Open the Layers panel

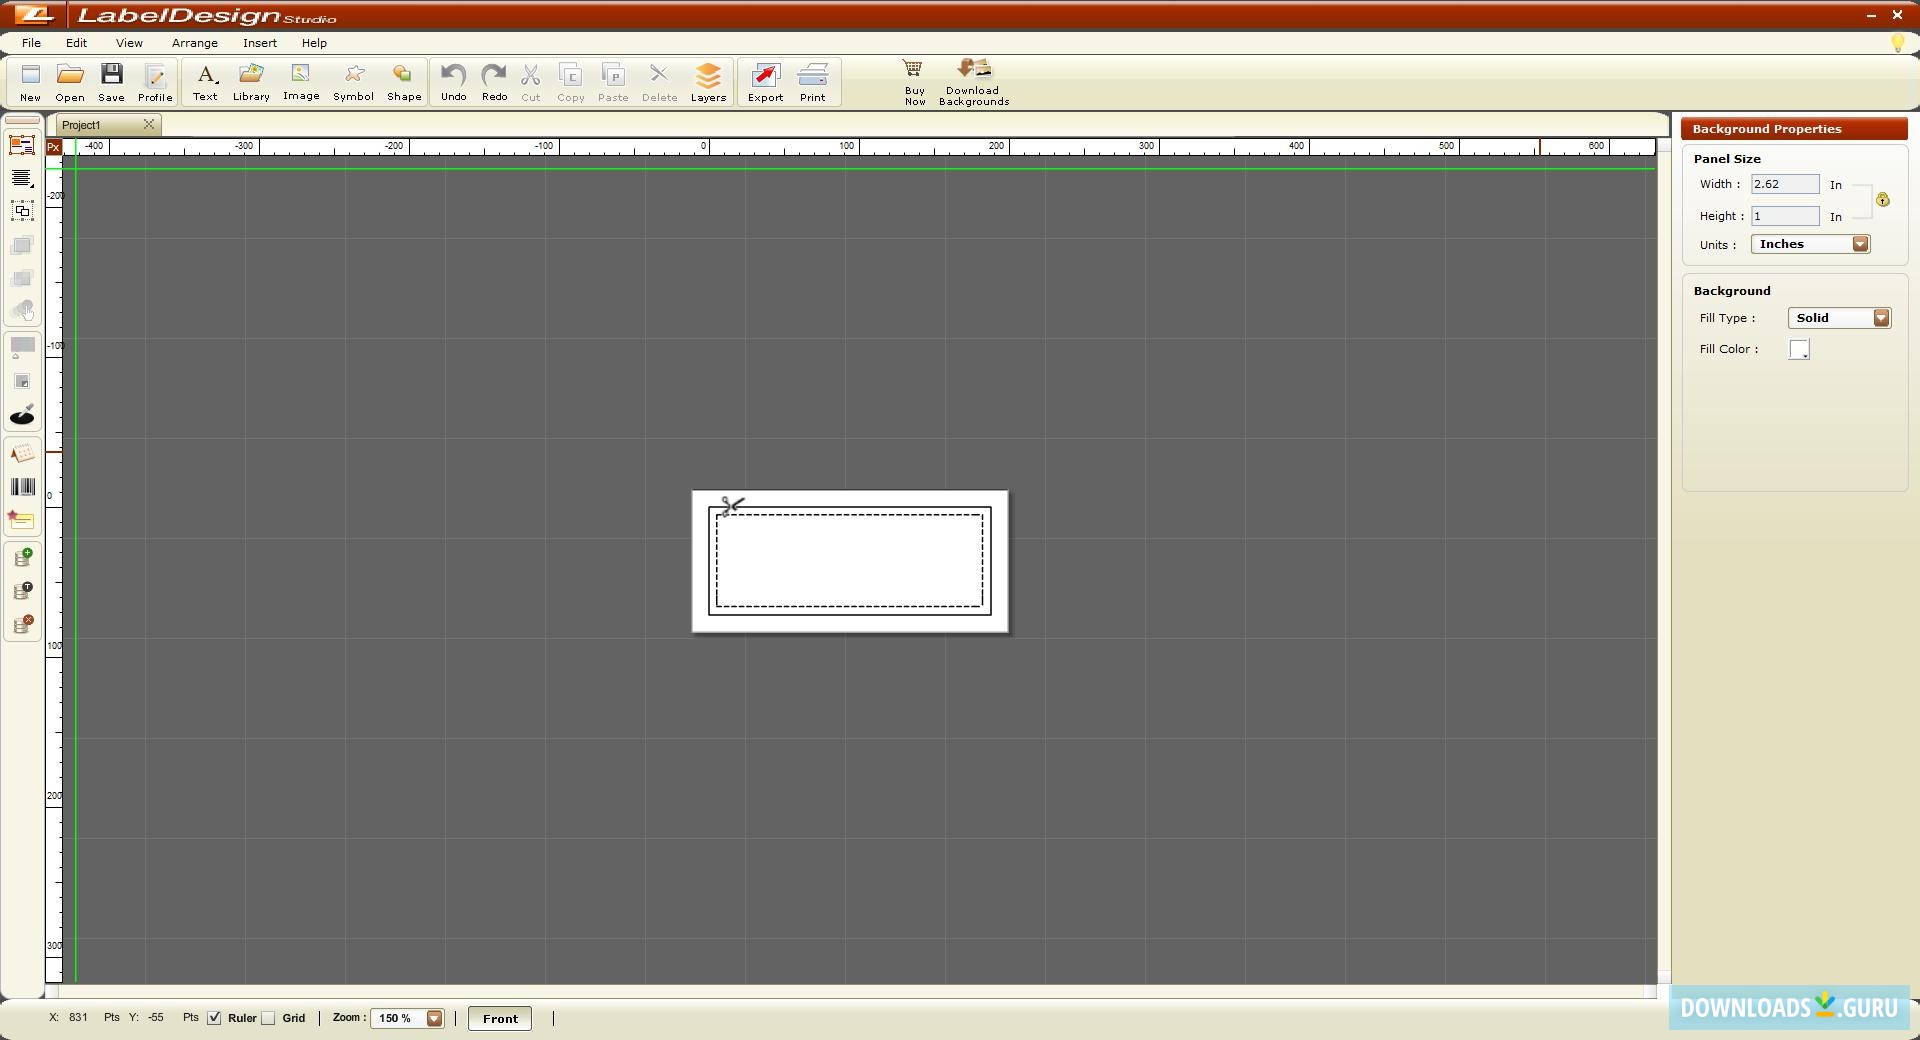708,82
